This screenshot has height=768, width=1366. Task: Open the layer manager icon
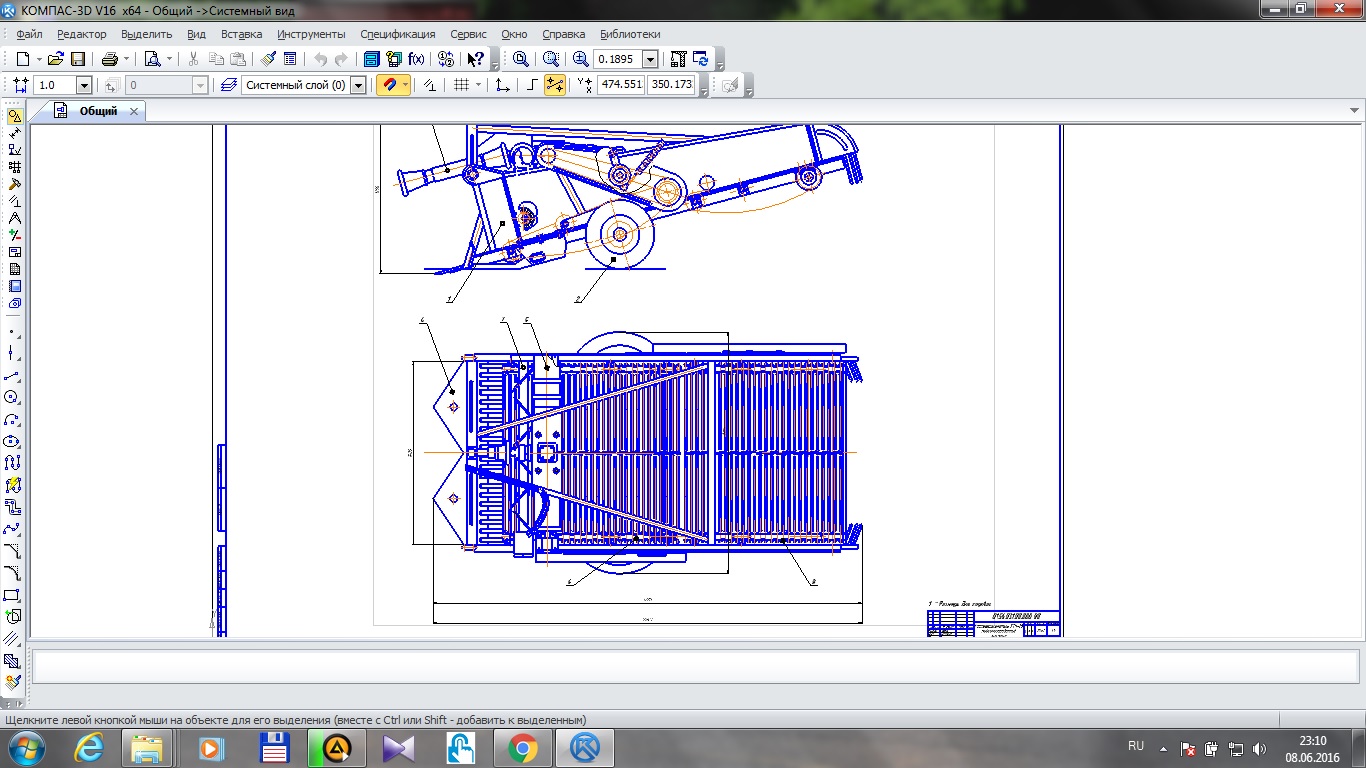point(228,85)
